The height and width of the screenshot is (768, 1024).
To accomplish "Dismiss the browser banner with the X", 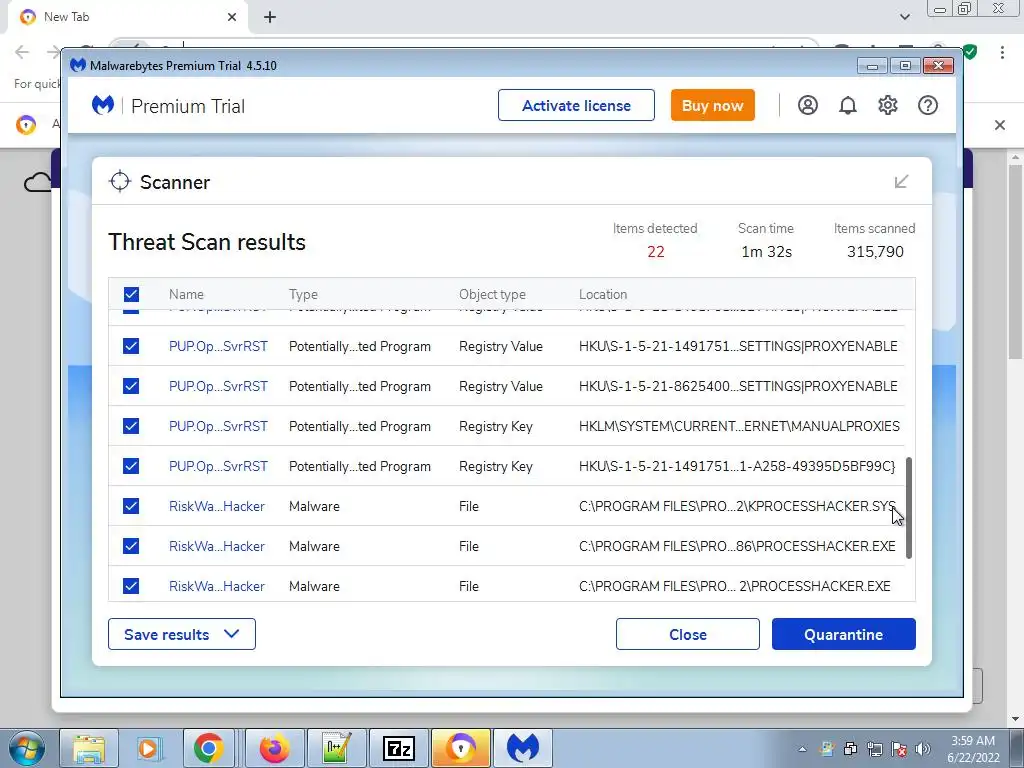I will coord(1000,125).
